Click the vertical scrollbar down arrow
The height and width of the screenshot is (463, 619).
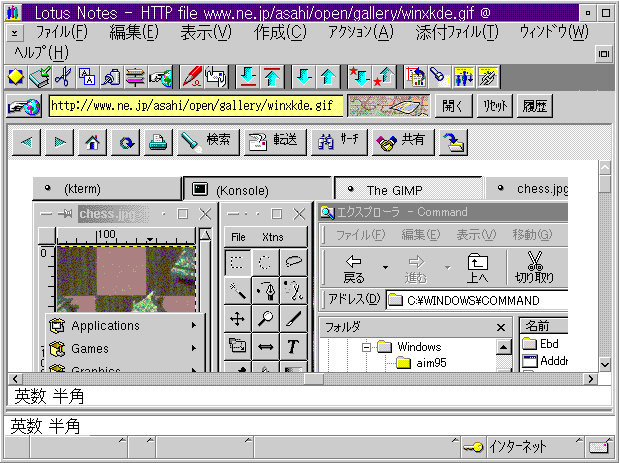click(605, 364)
